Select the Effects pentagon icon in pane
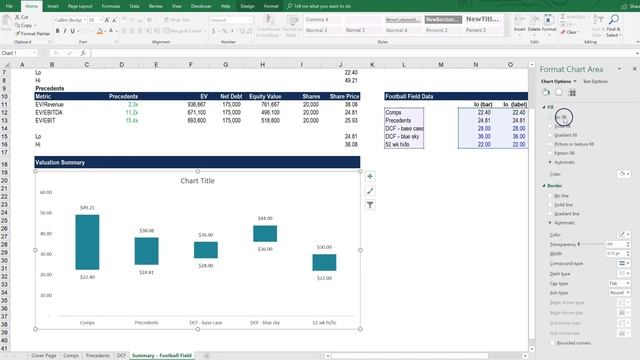This screenshot has width=640, height=360. [559, 93]
